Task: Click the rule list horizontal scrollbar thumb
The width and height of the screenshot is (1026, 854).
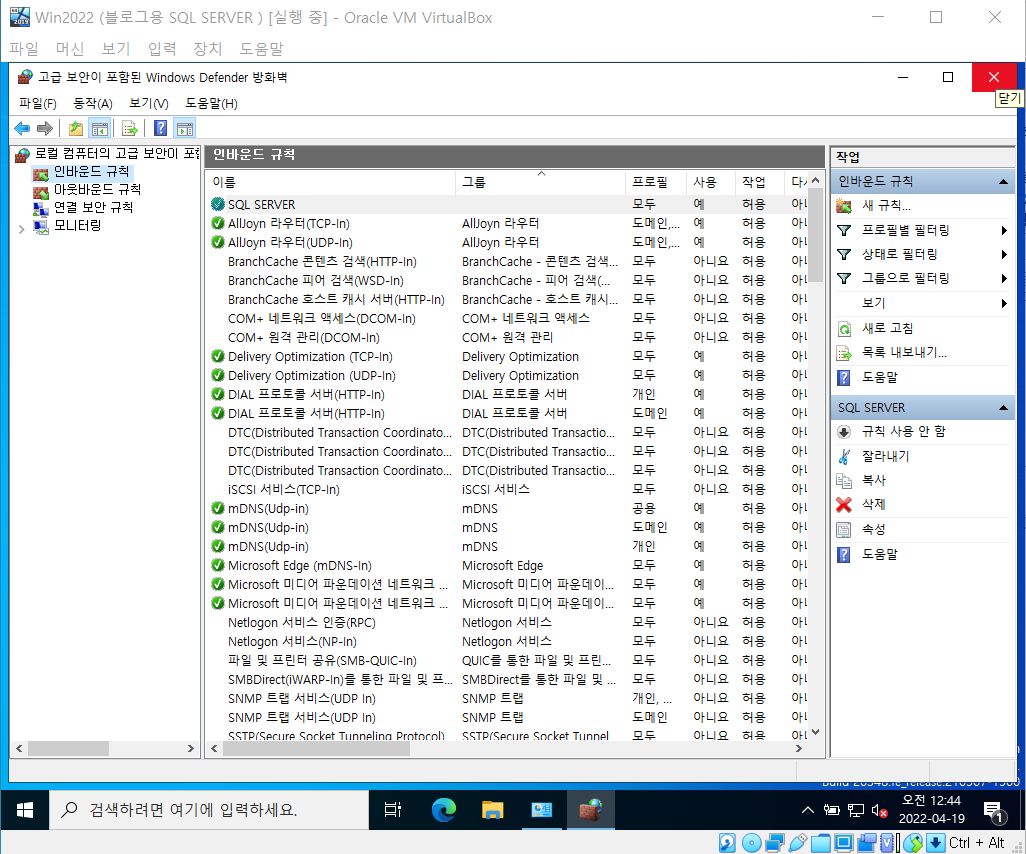Action: click(317, 749)
